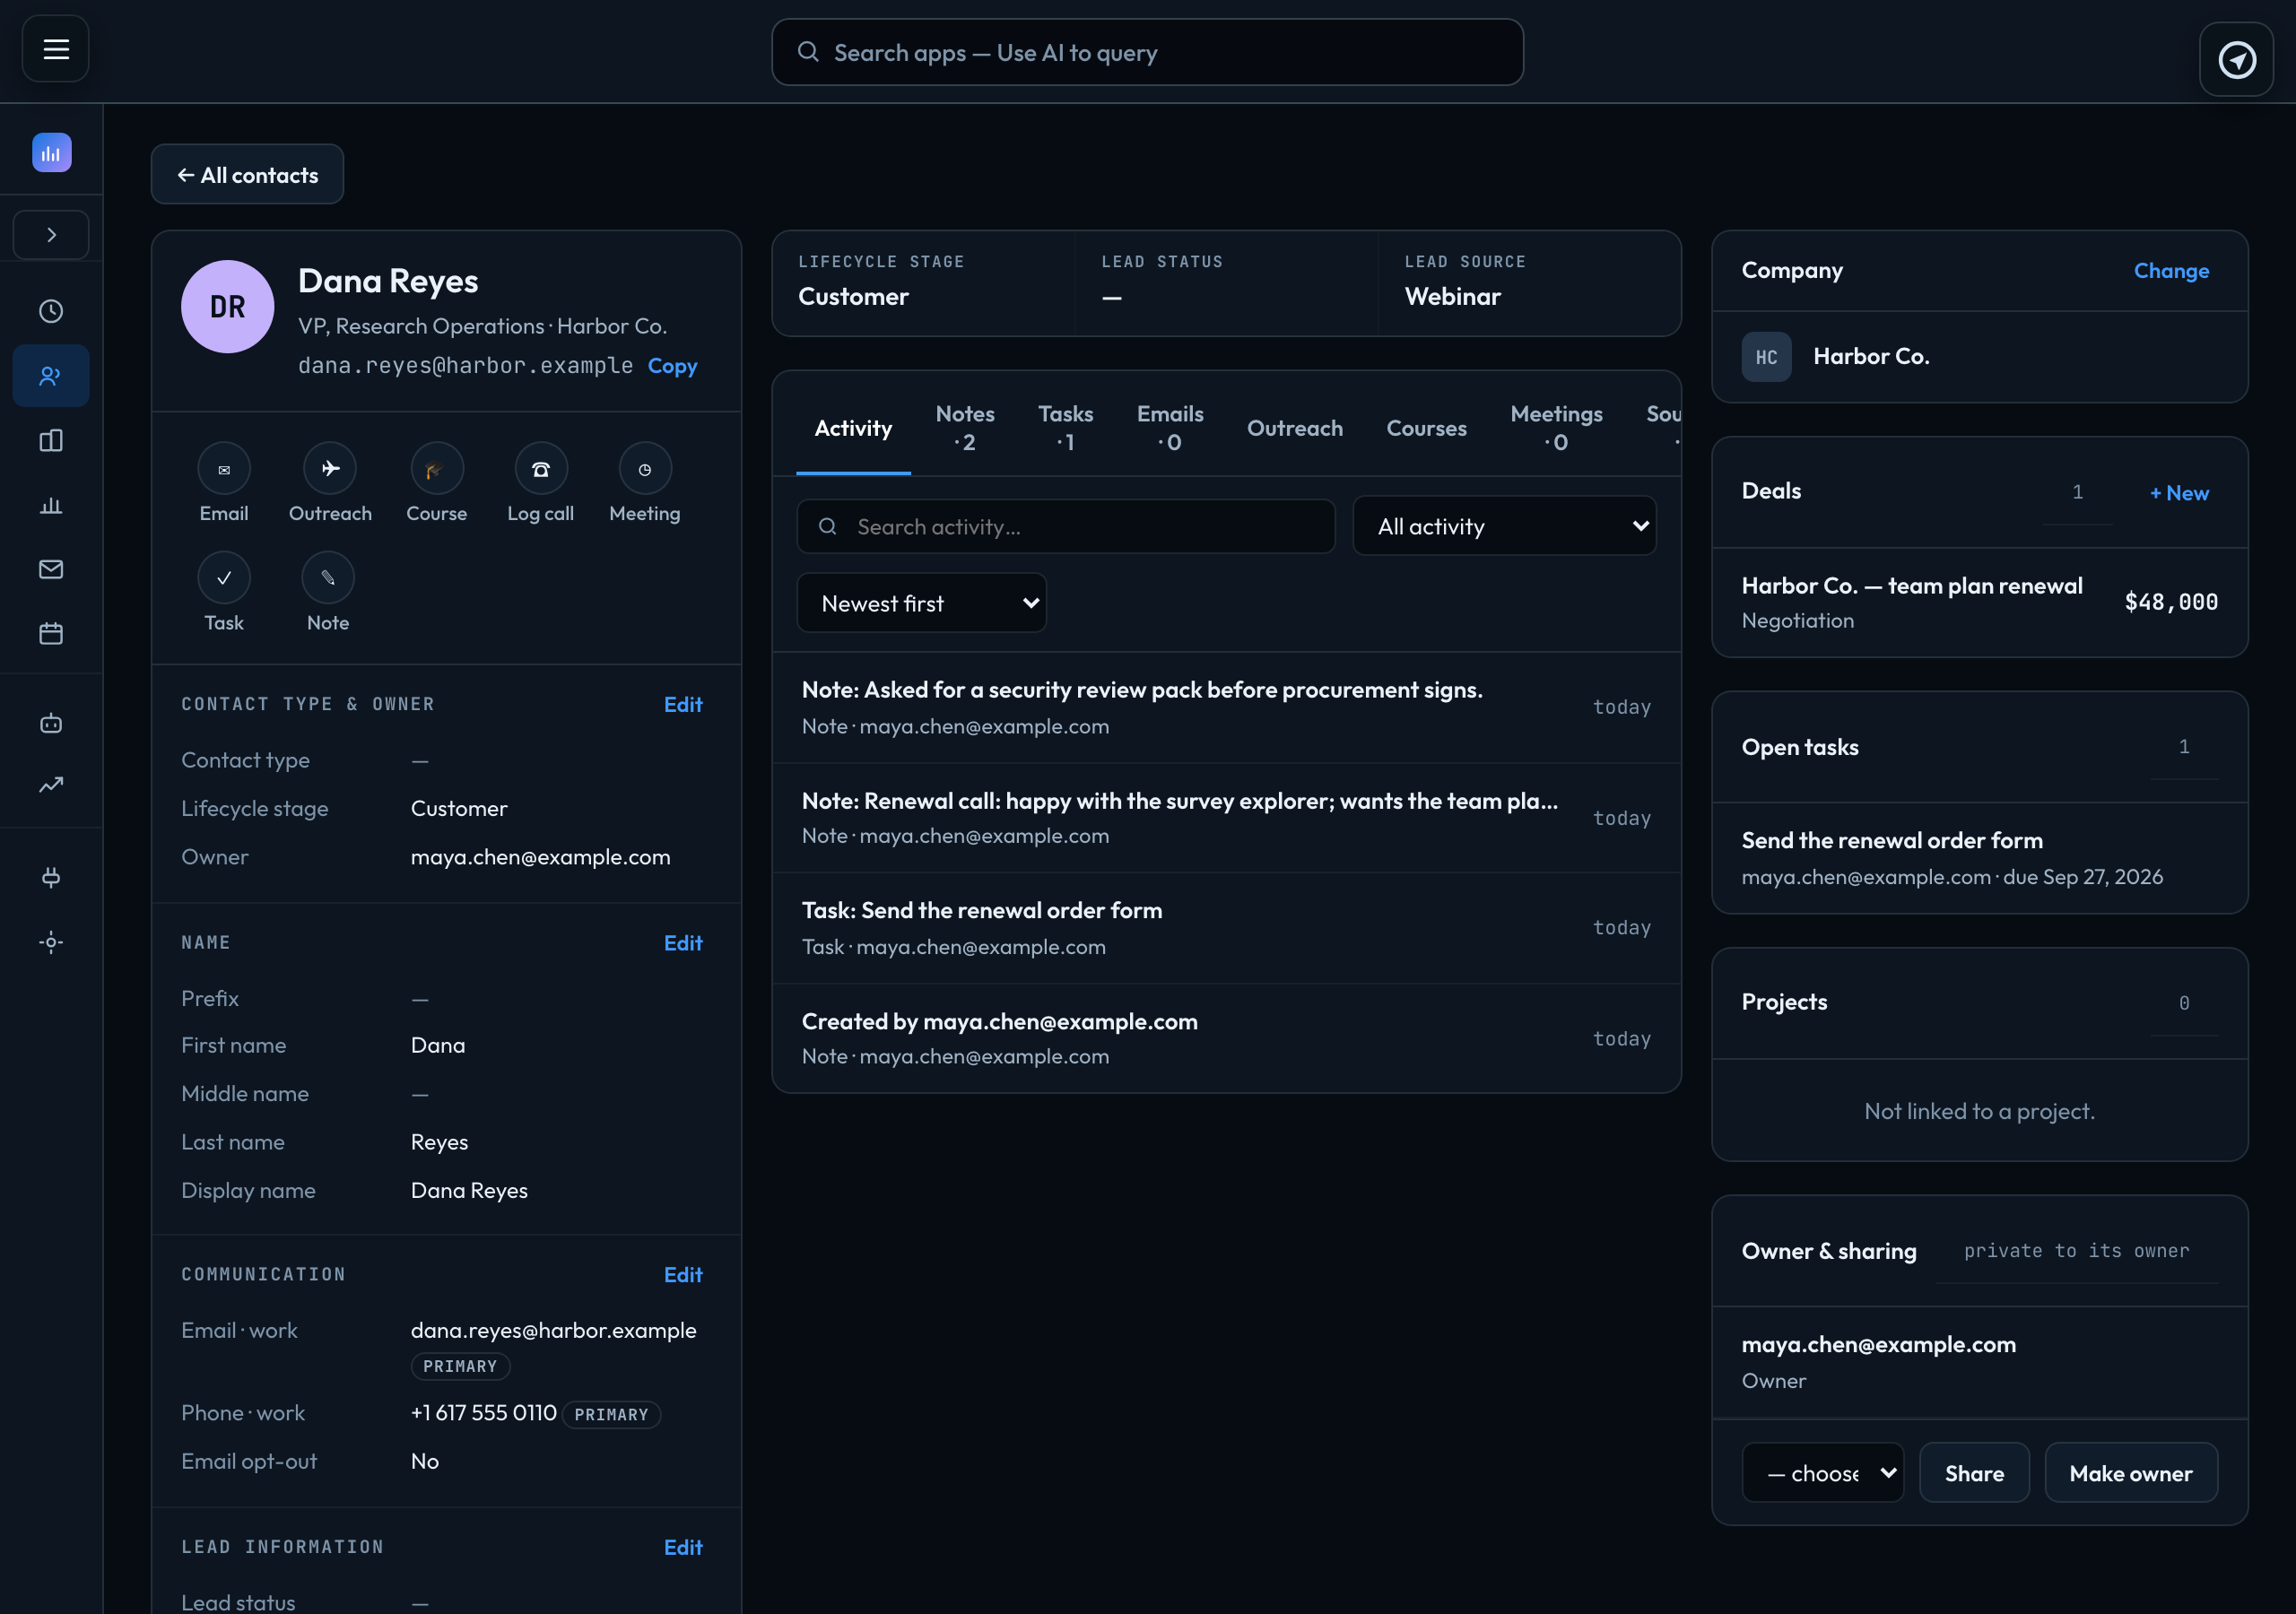Viewport: 2296px width, 1614px height.
Task: Switch to the Notes tab
Action: click(x=965, y=428)
